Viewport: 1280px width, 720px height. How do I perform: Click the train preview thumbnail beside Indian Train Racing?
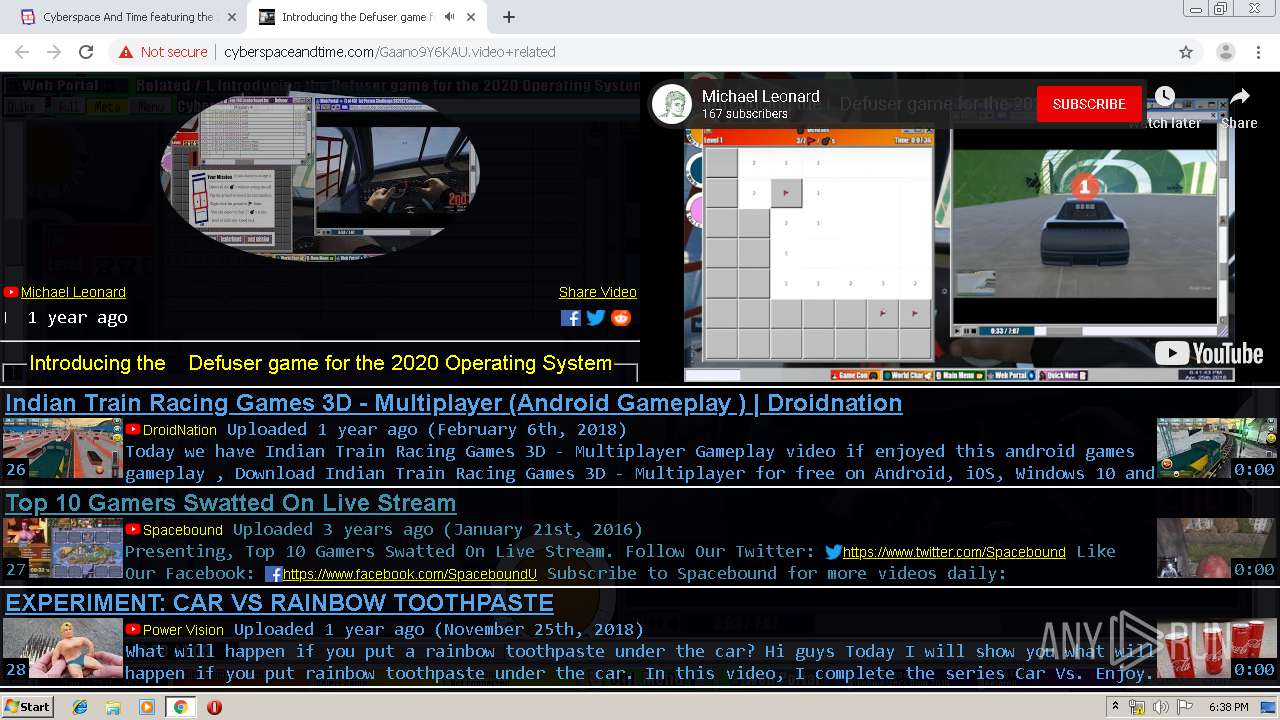[1216, 448]
